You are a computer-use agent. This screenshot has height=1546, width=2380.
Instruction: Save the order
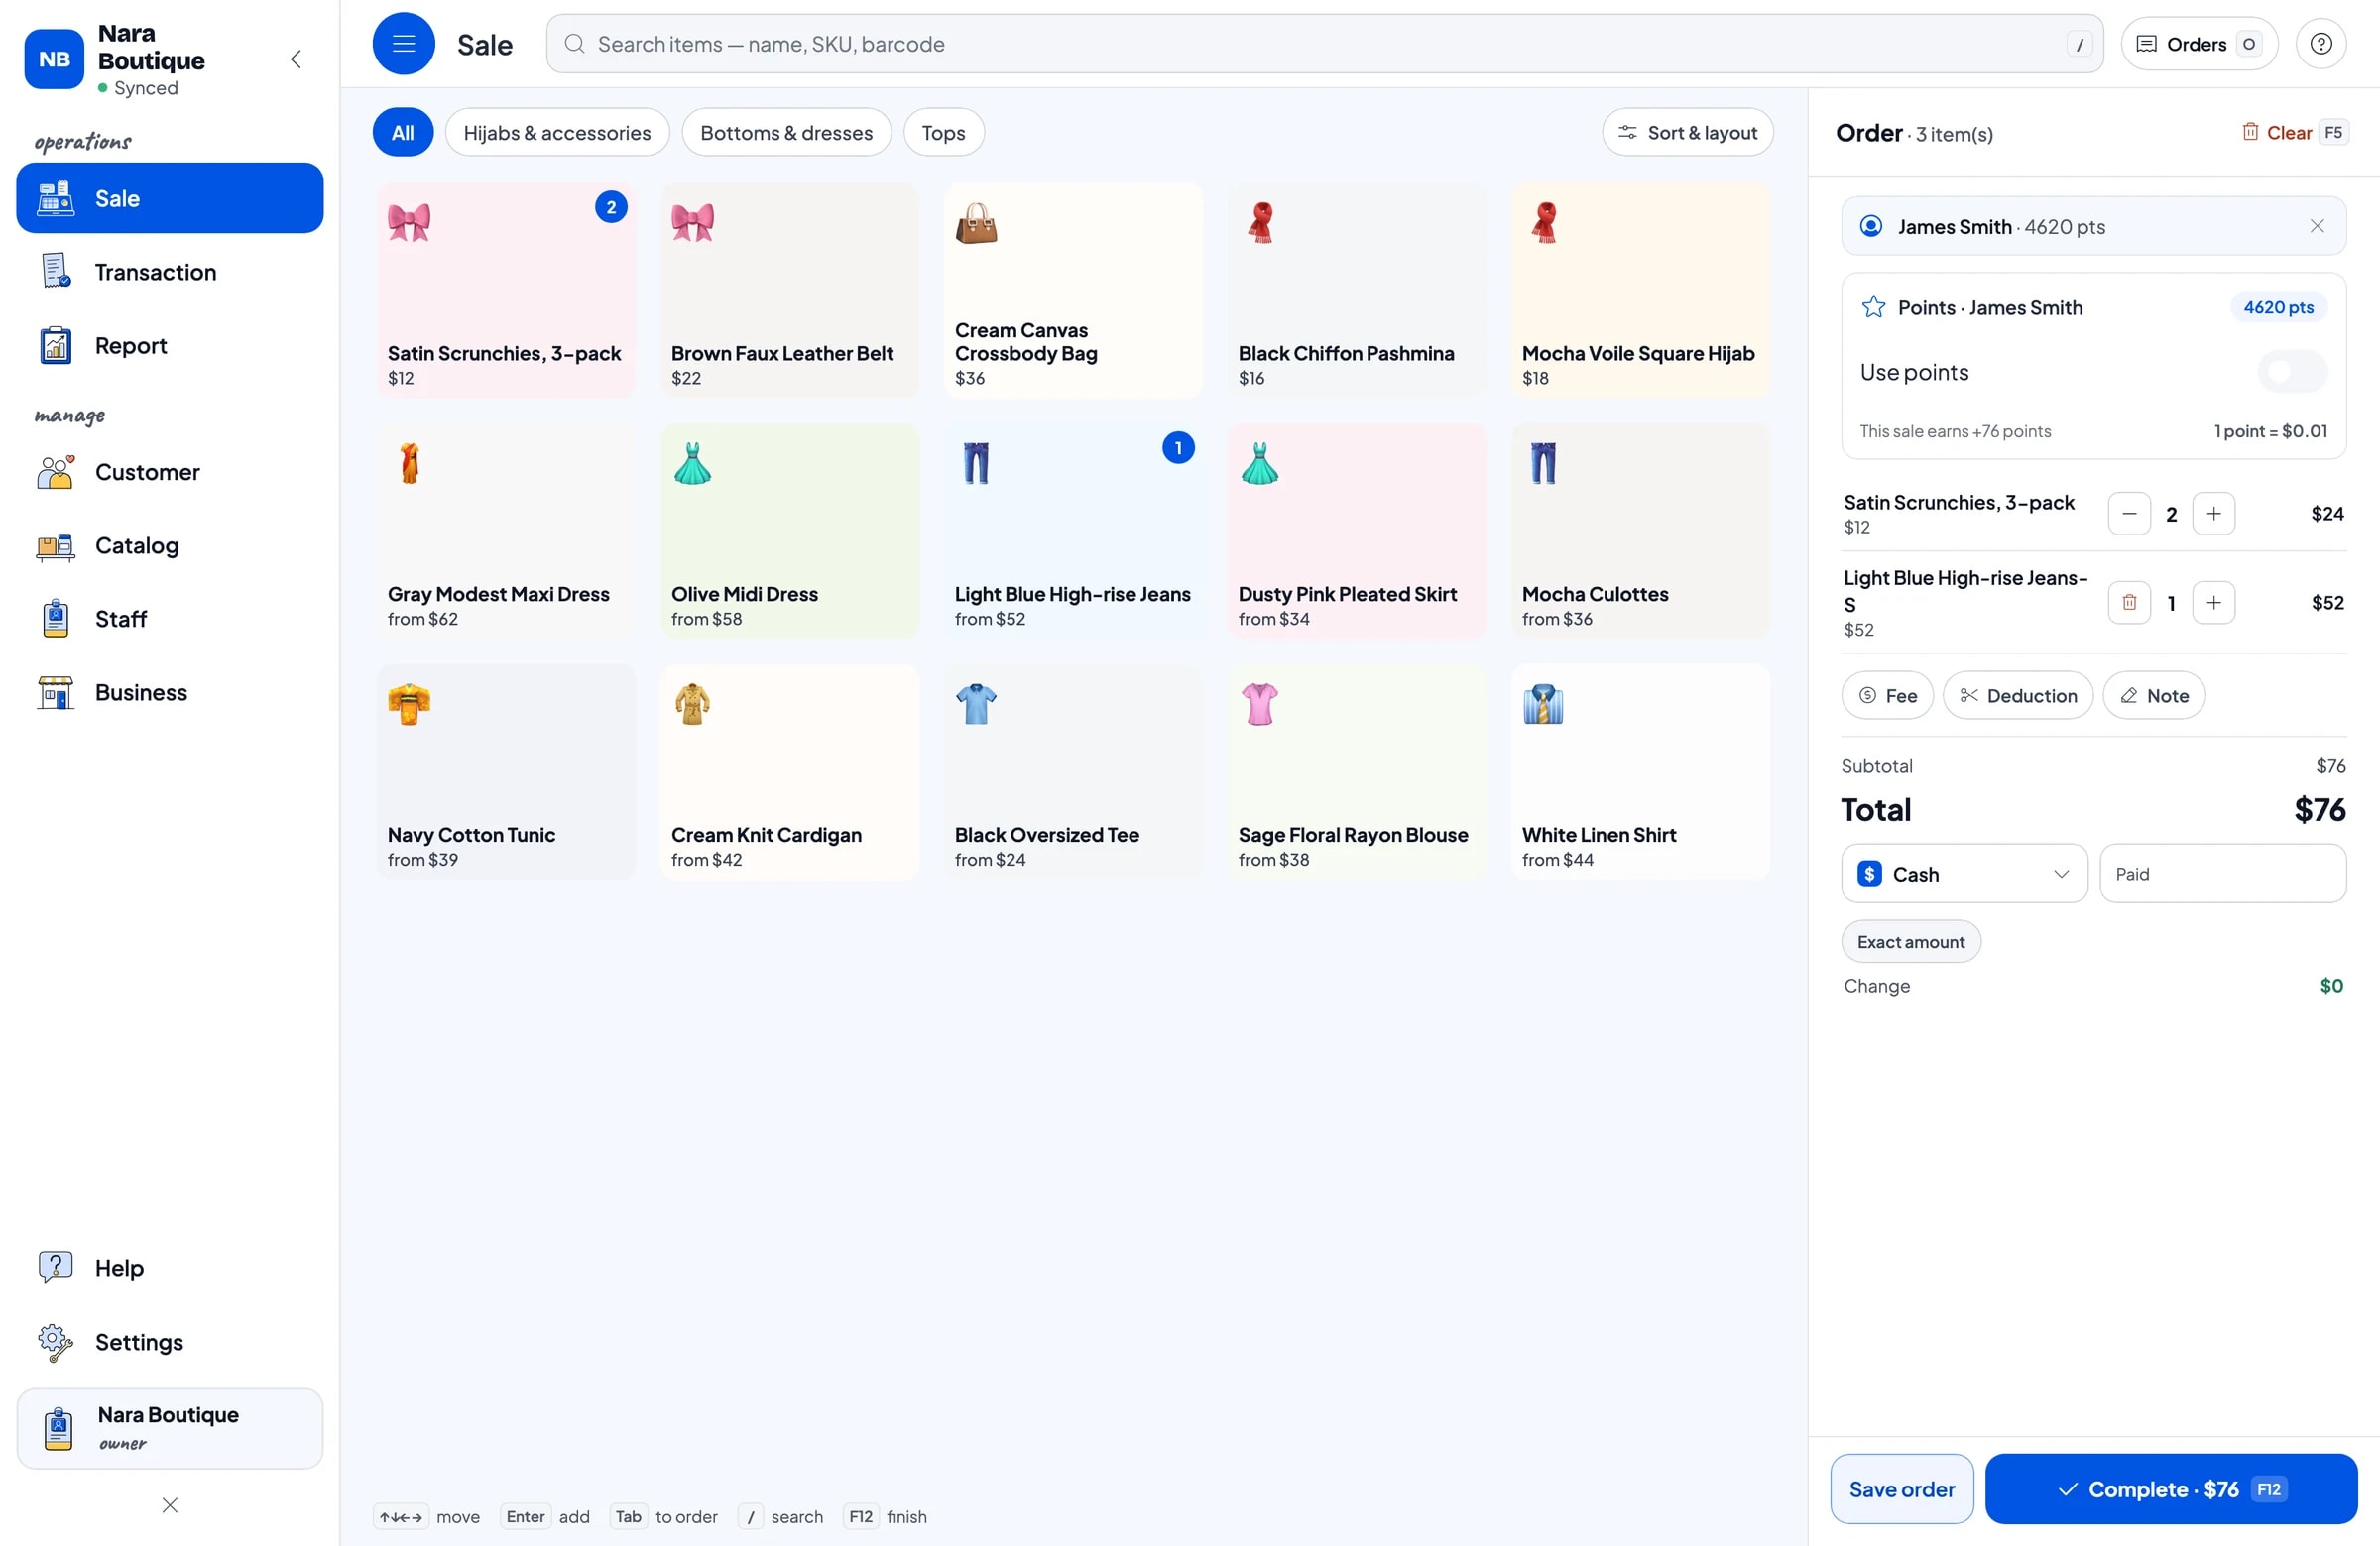[x=1901, y=1489]
